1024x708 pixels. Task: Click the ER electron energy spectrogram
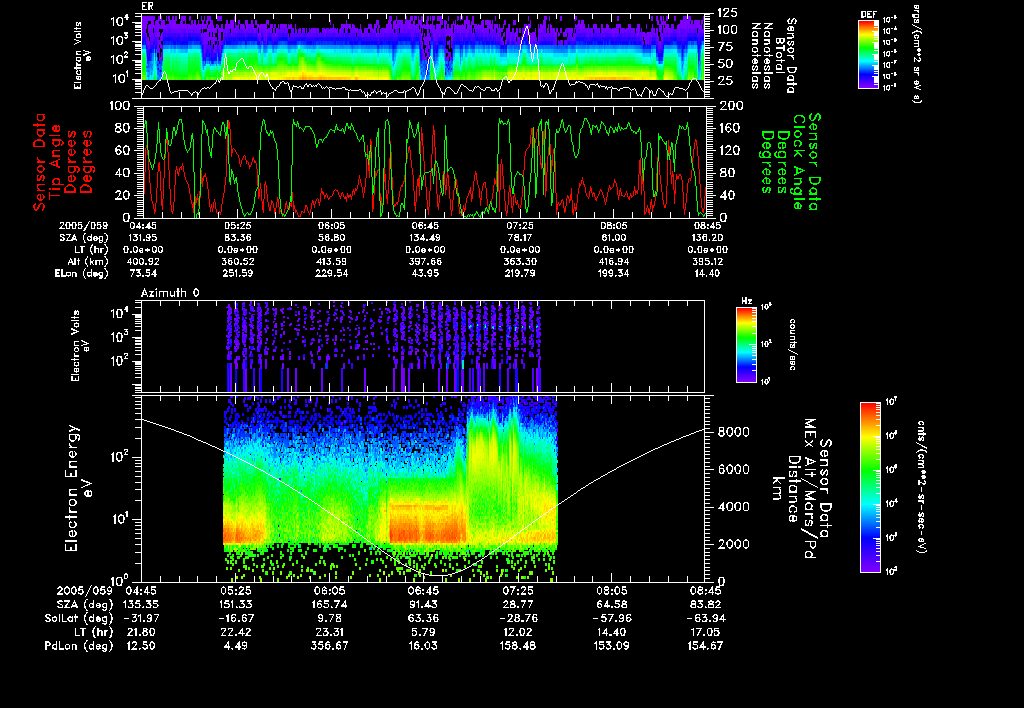point(424,56)
